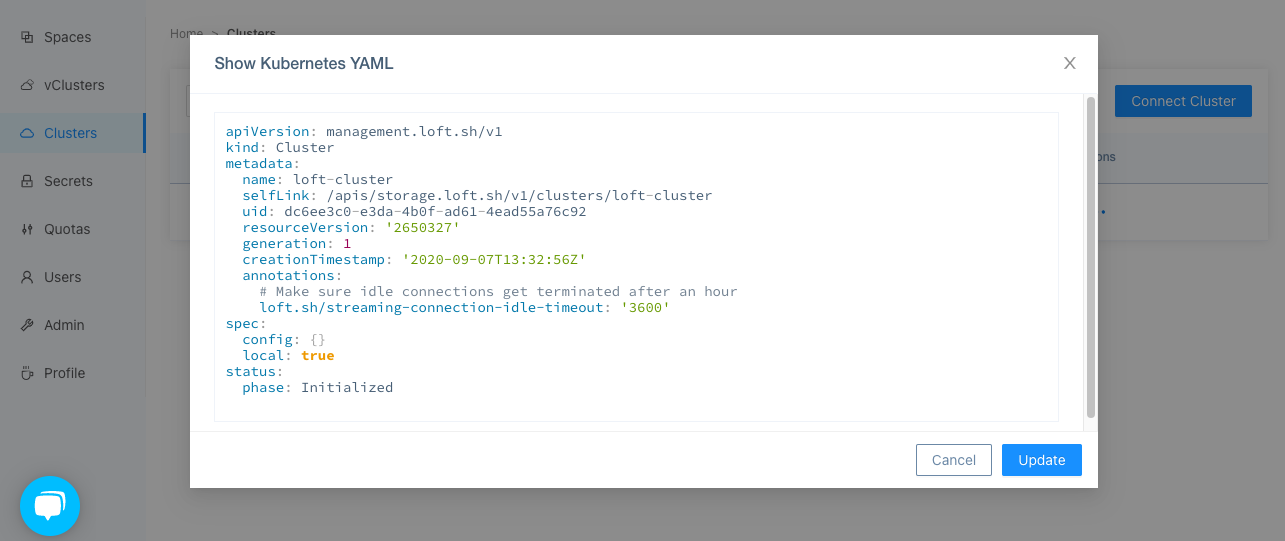Cancel the YAML editing dialog

pyautogui.click(x=953, y=460)
